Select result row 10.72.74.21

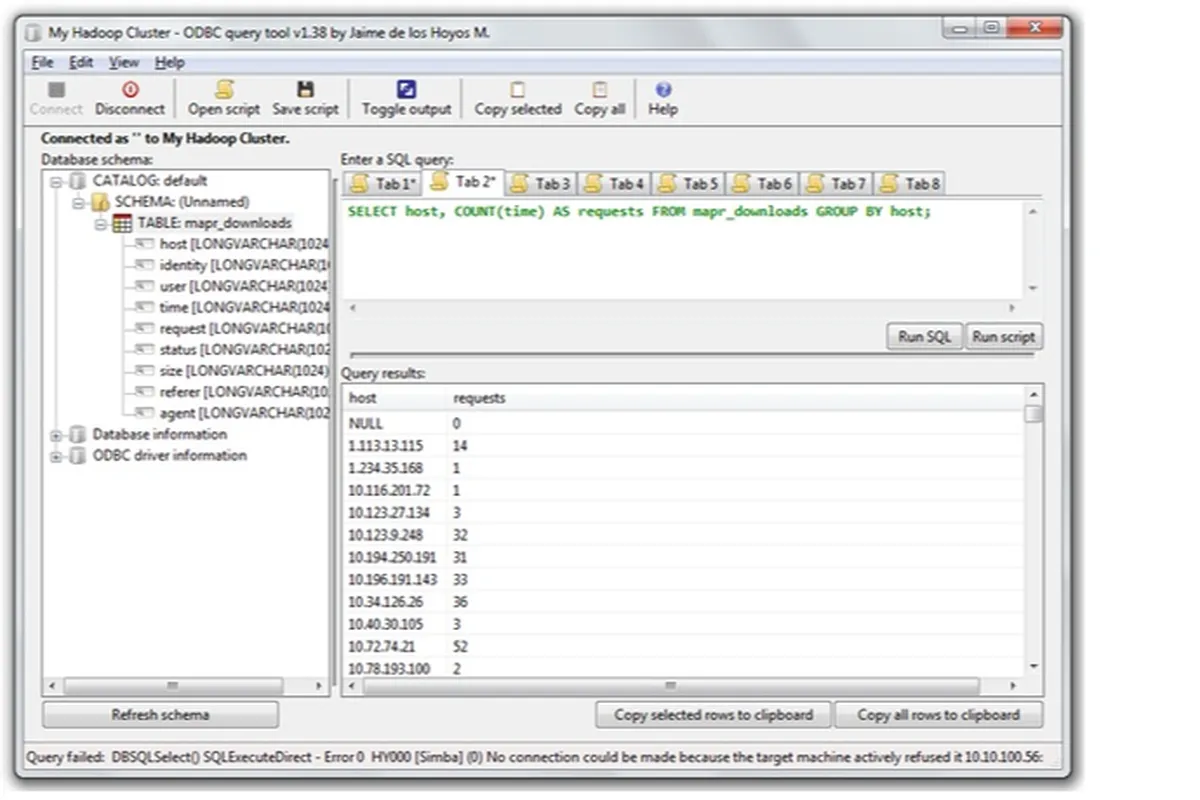tap(684, 646)
